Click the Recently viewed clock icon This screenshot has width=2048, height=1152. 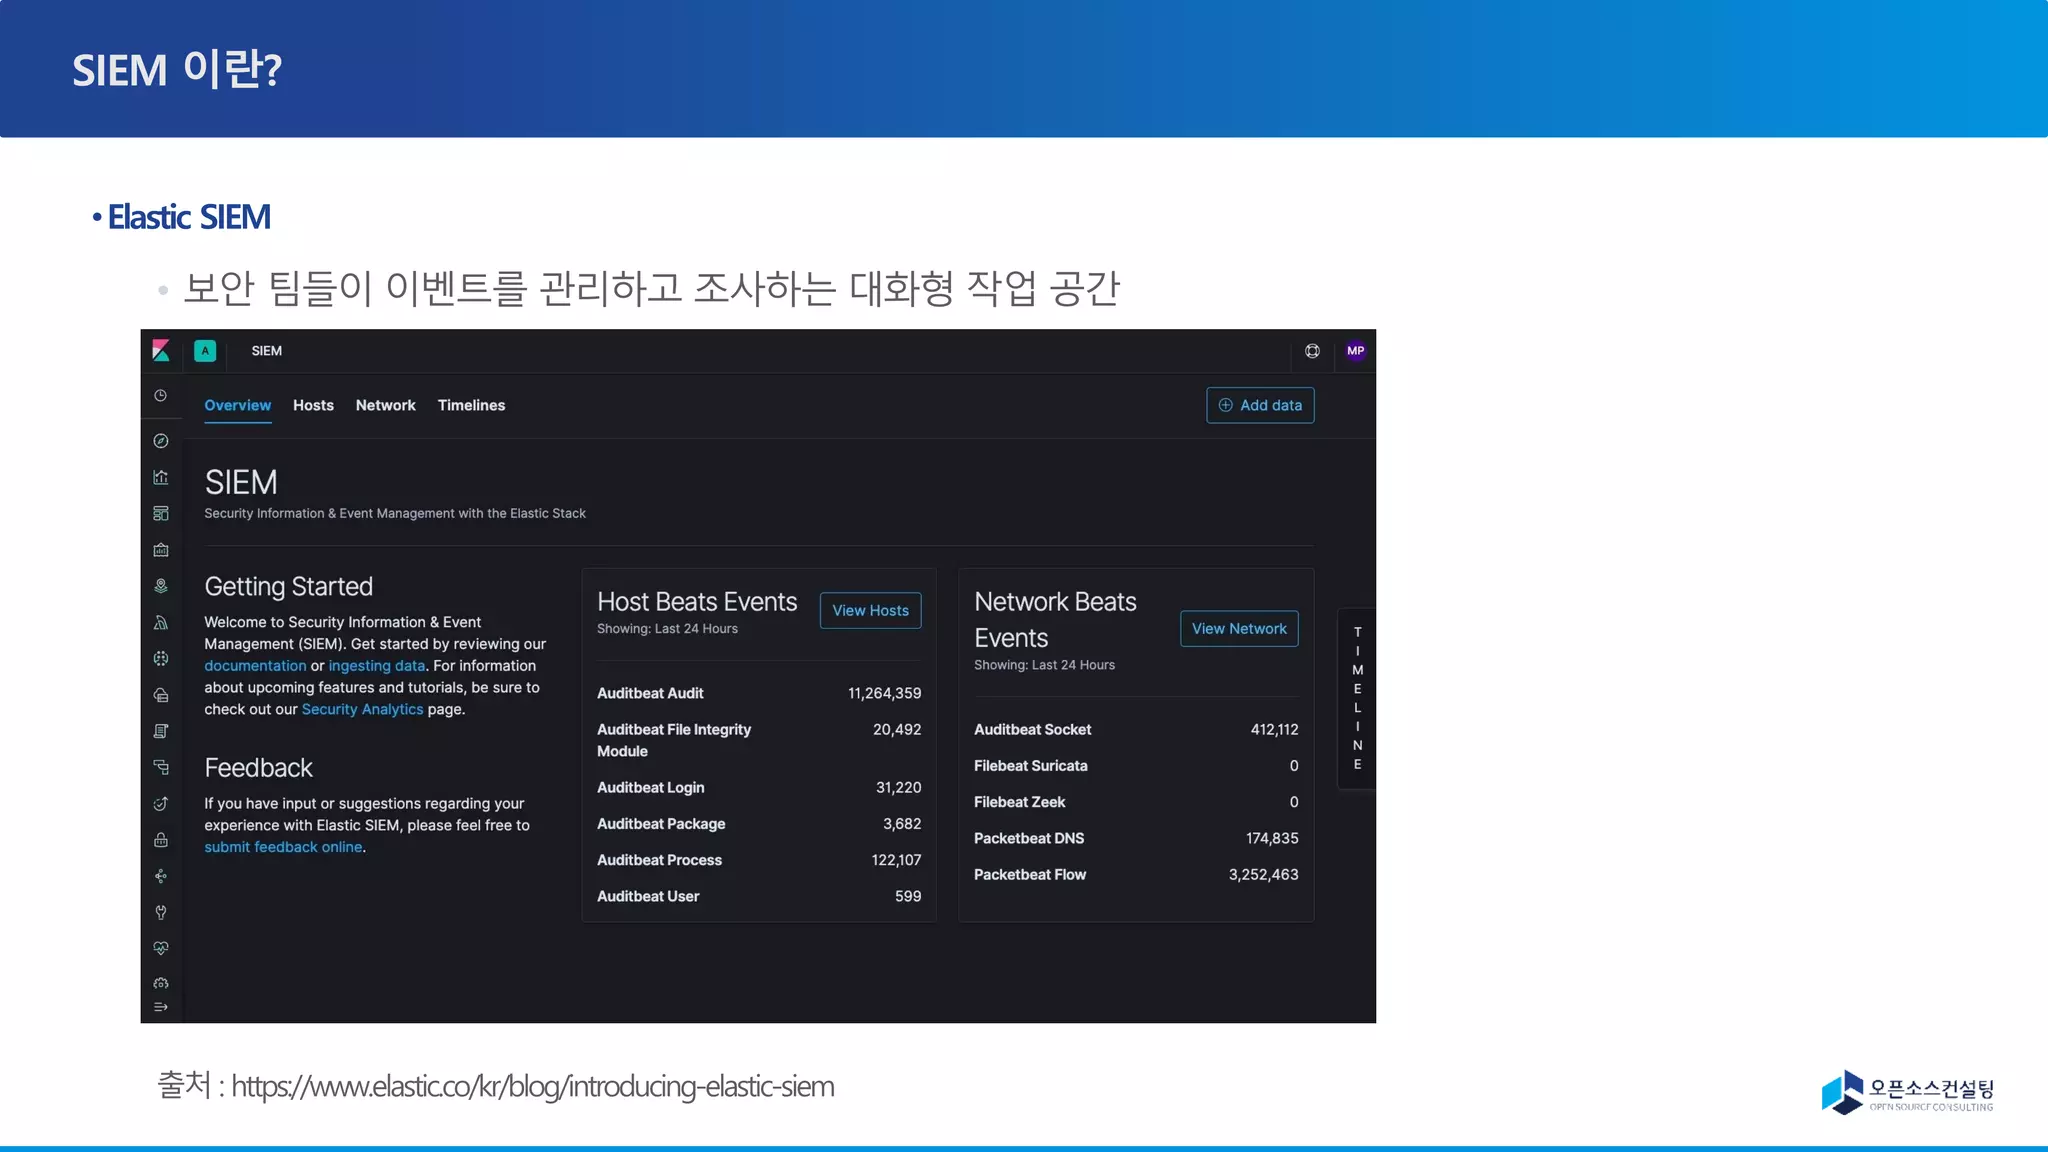coord(161,396)
